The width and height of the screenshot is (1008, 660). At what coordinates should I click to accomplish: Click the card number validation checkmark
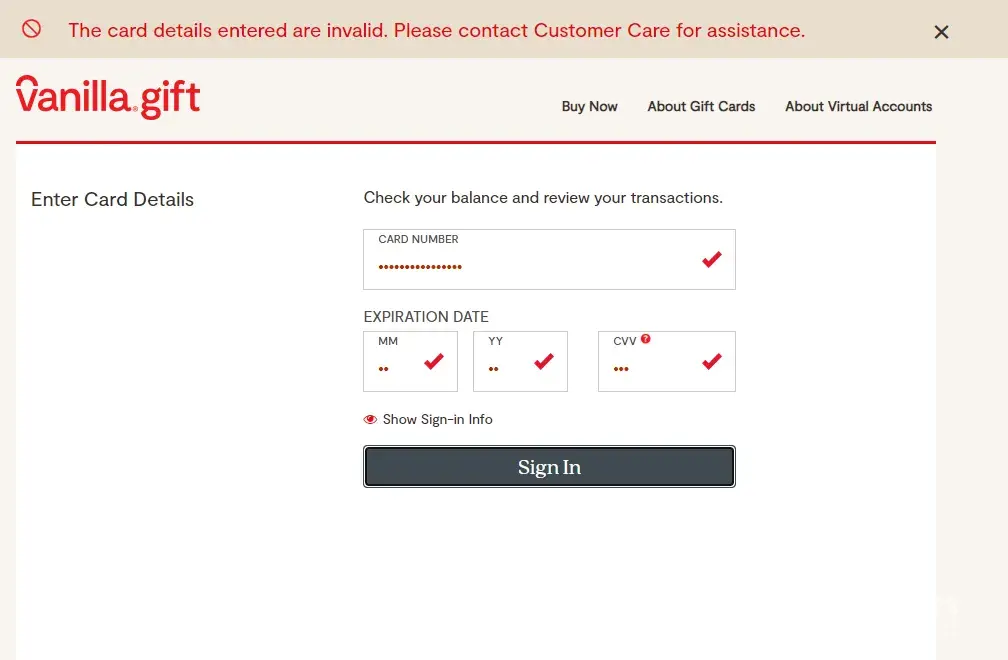712,260
